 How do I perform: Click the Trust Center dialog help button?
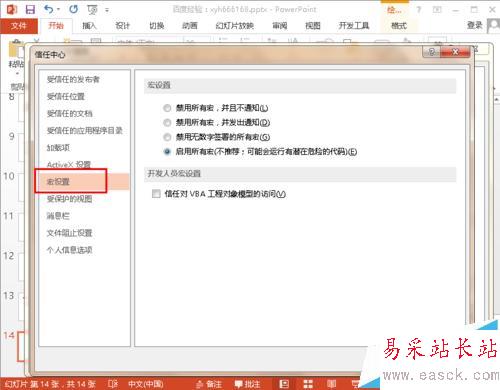click(x=432, y=52)
